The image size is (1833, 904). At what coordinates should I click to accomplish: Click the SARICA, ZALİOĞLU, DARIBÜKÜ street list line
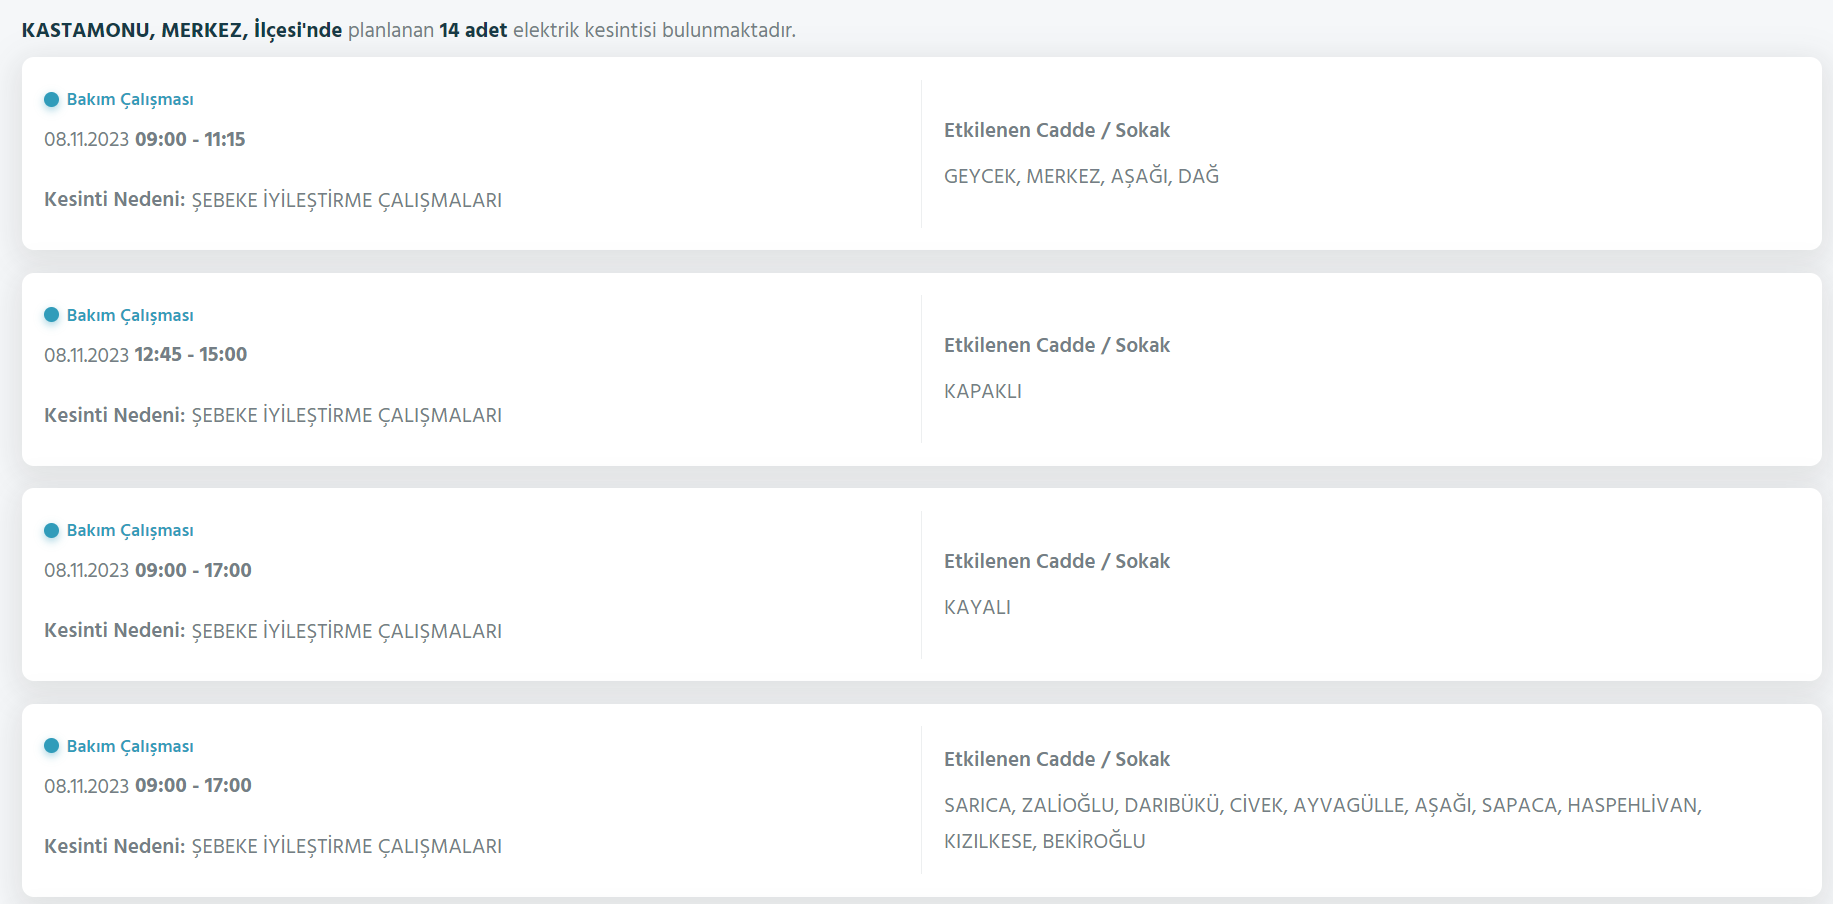coord(1323,805)
